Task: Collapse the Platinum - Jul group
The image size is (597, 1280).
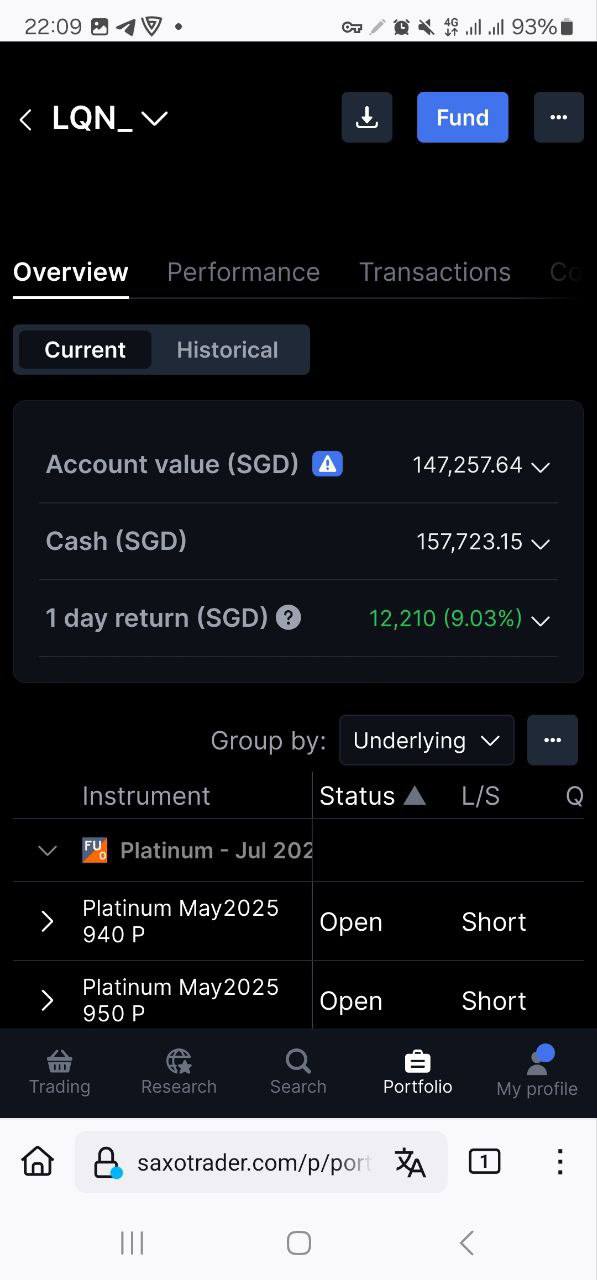Action: [x=47, y=851]
